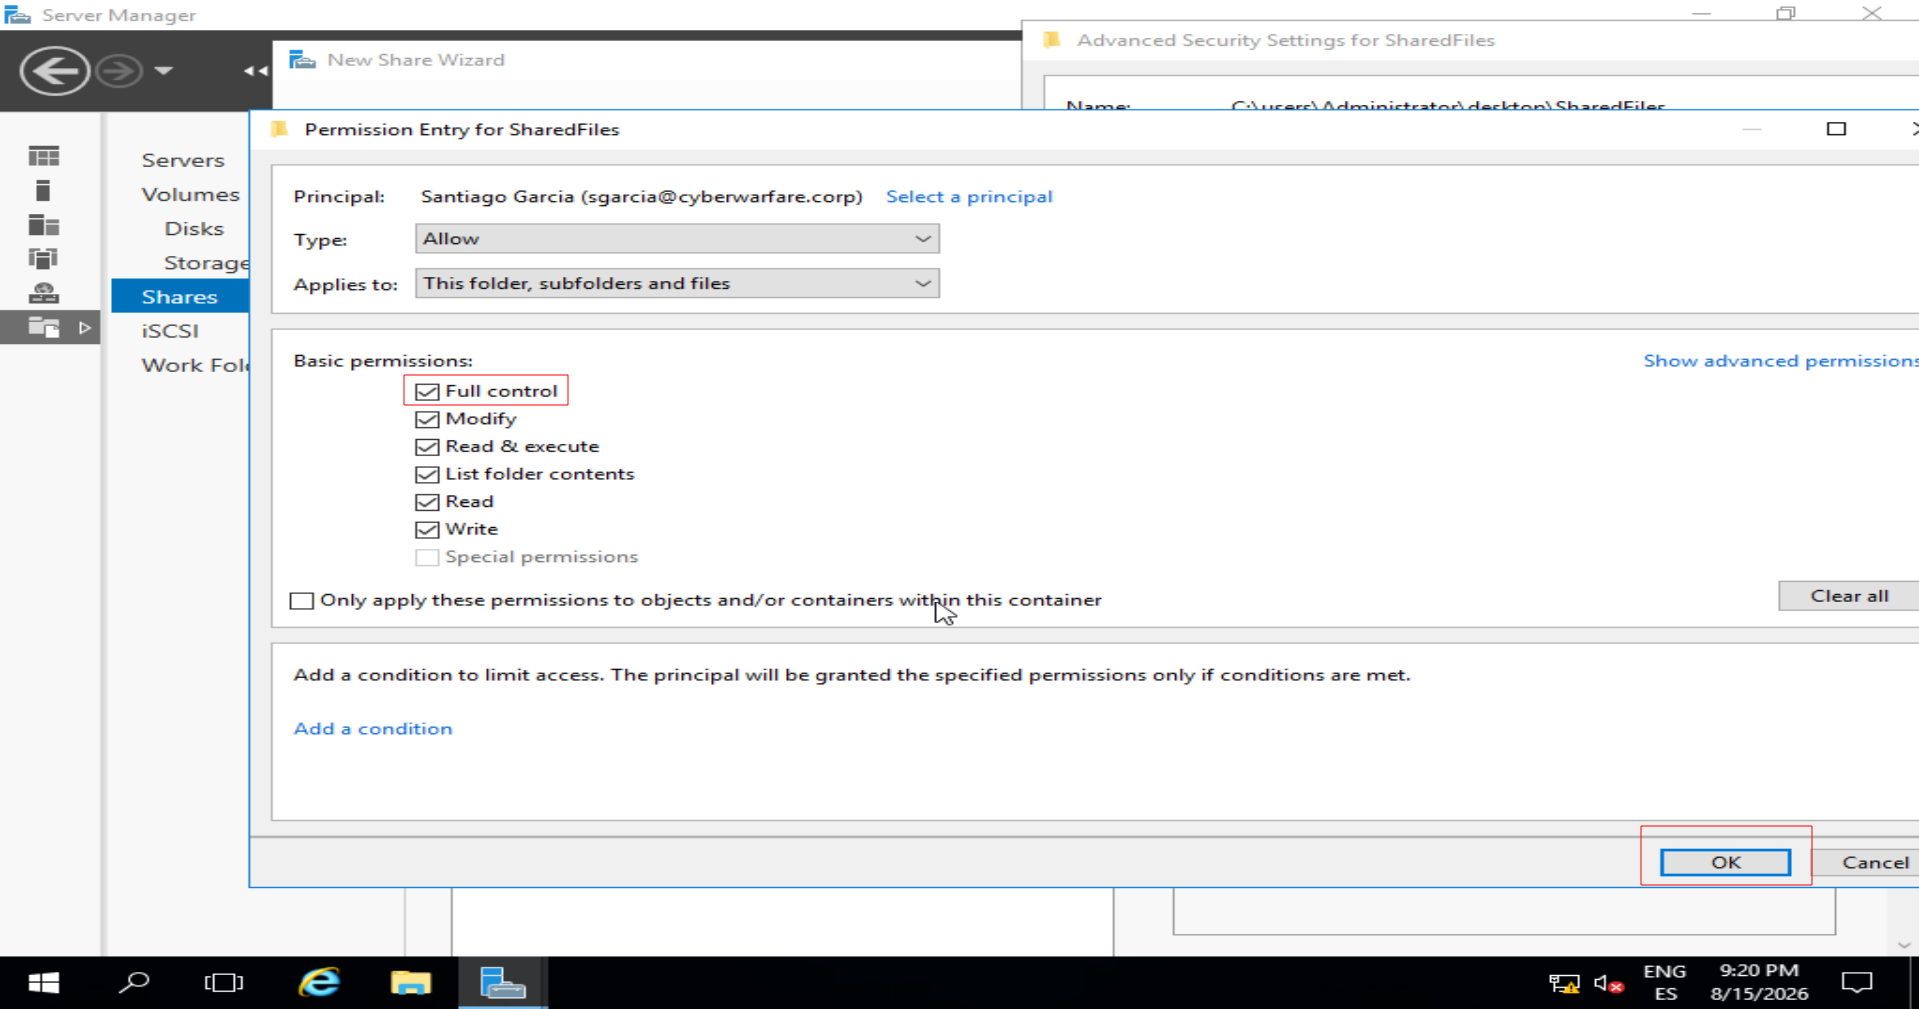Open the Type dropdown showing Allow
This screenshot has height=1009, width=1919.
[x=677, y=239]
